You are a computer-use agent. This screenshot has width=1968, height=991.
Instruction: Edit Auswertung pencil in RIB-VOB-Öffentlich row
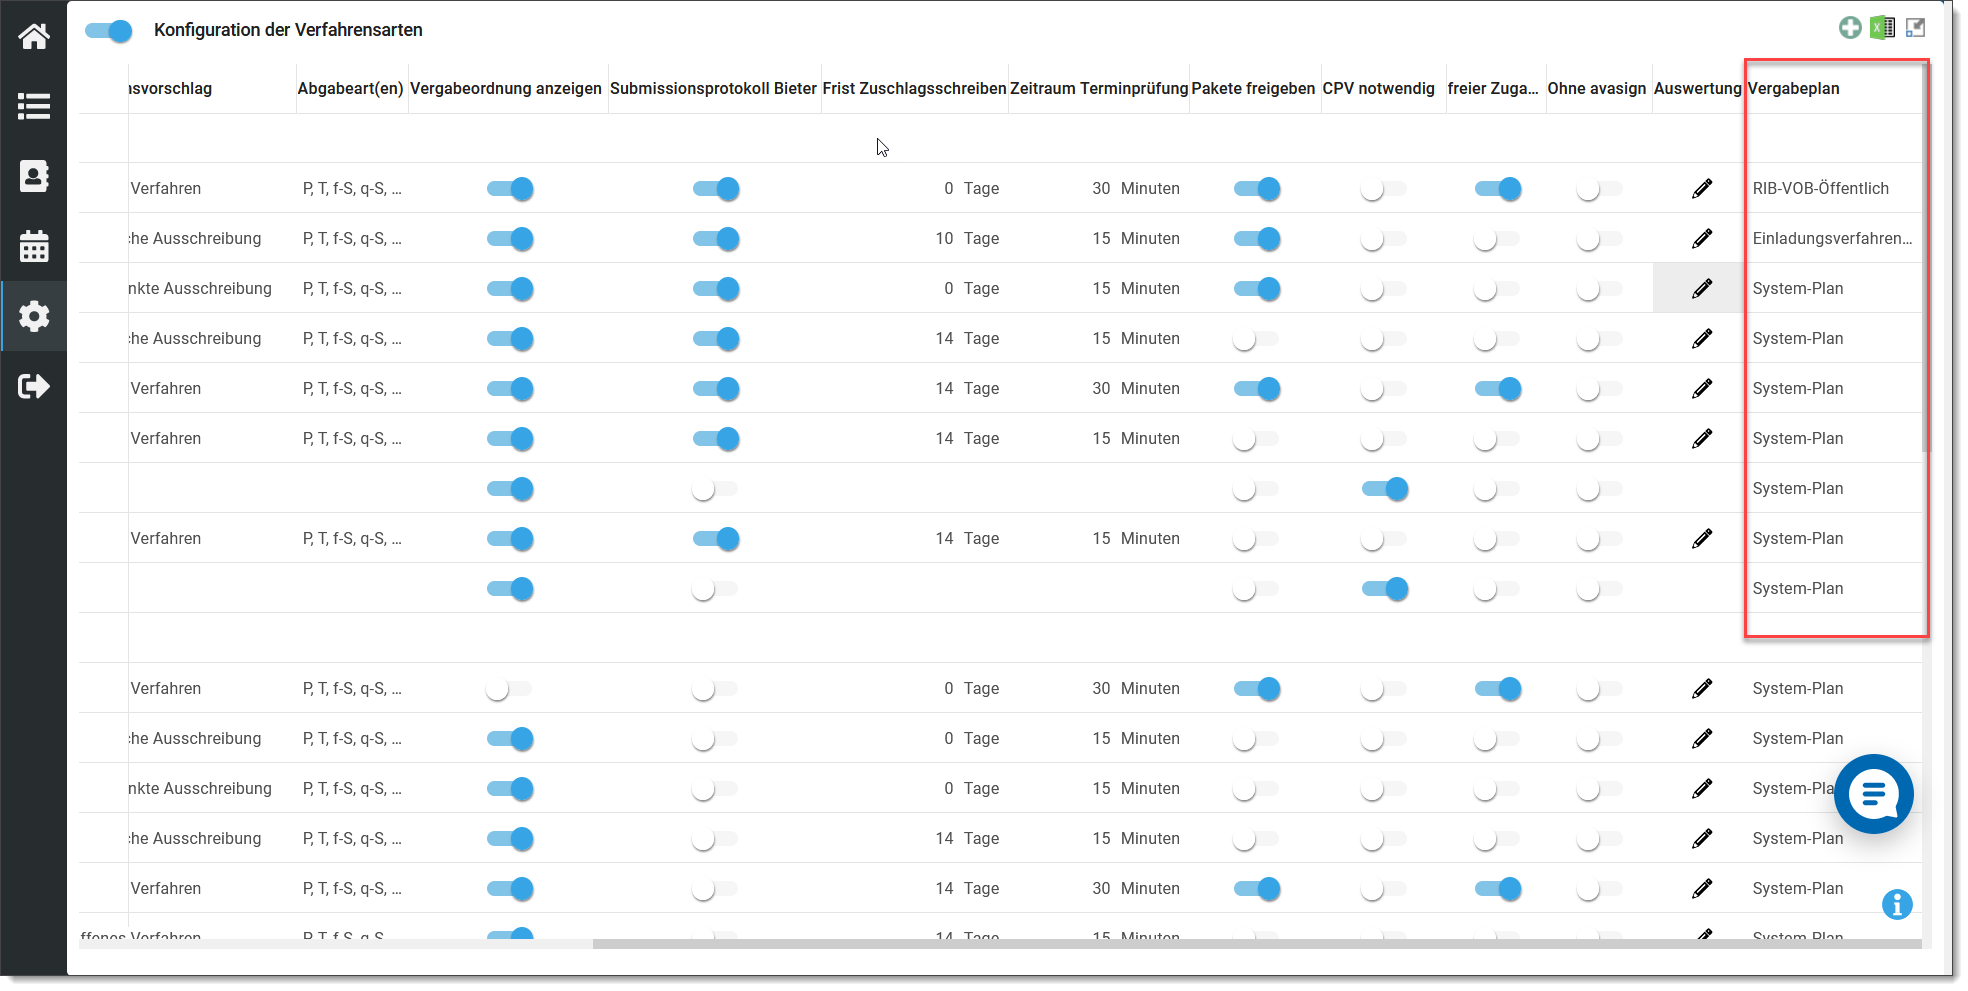click(1702, 188)
